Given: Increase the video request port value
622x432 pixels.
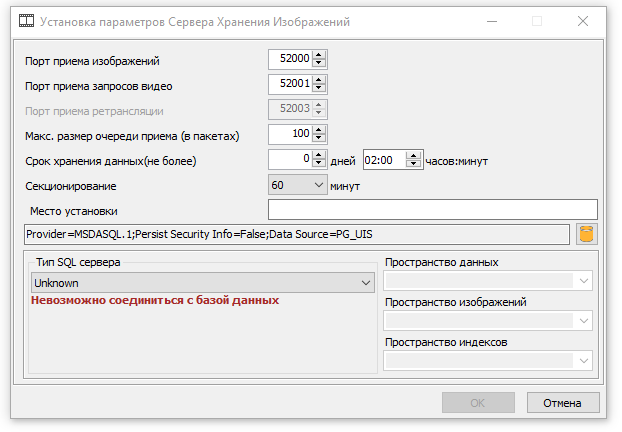Looking at the screenshot, I should tap(320, 80).
